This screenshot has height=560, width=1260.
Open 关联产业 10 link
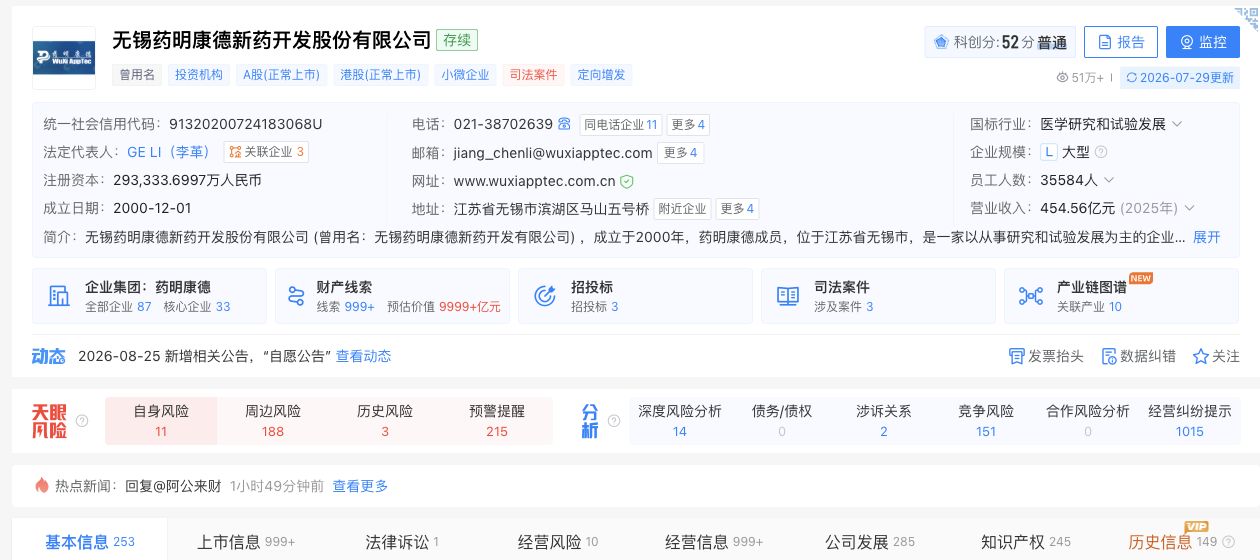point(1089,306)
